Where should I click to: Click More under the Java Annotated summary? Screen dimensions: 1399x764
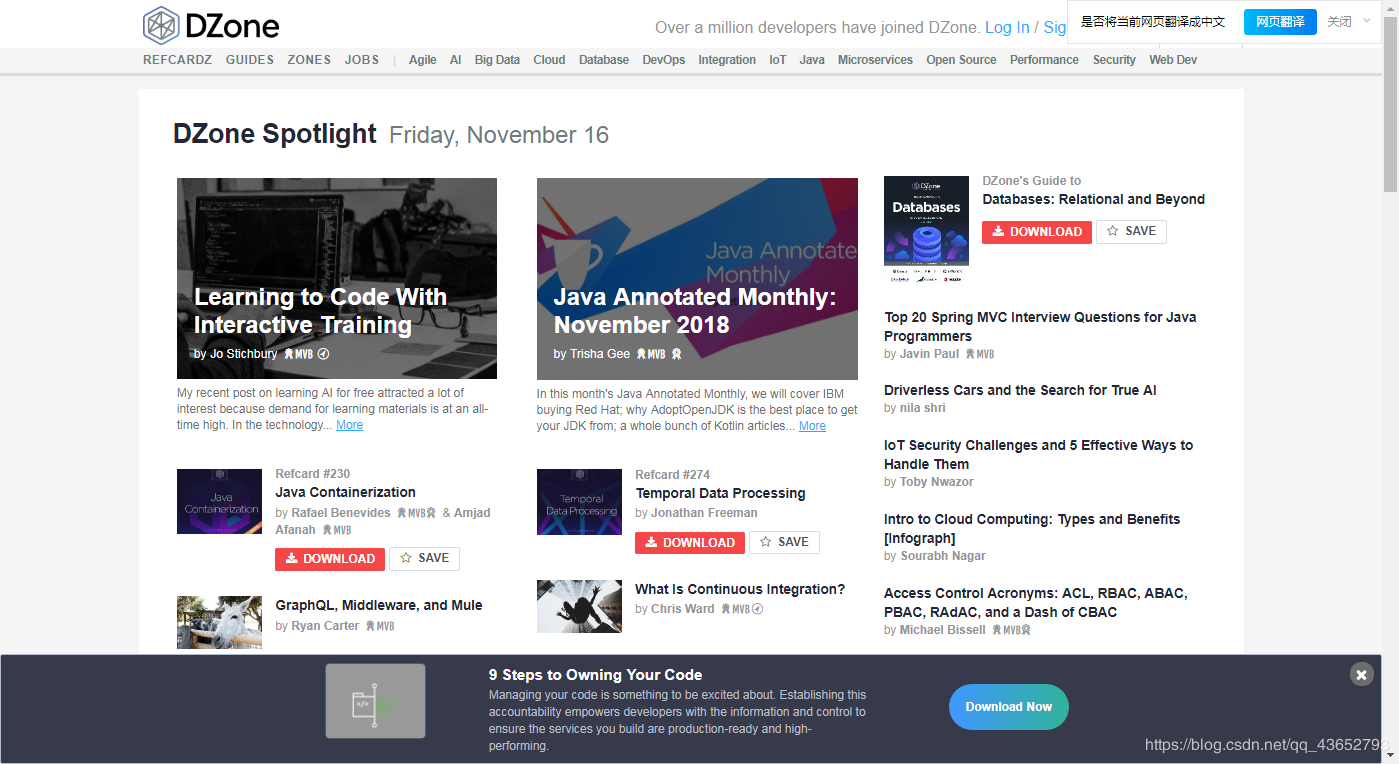(x=812, y=426)
